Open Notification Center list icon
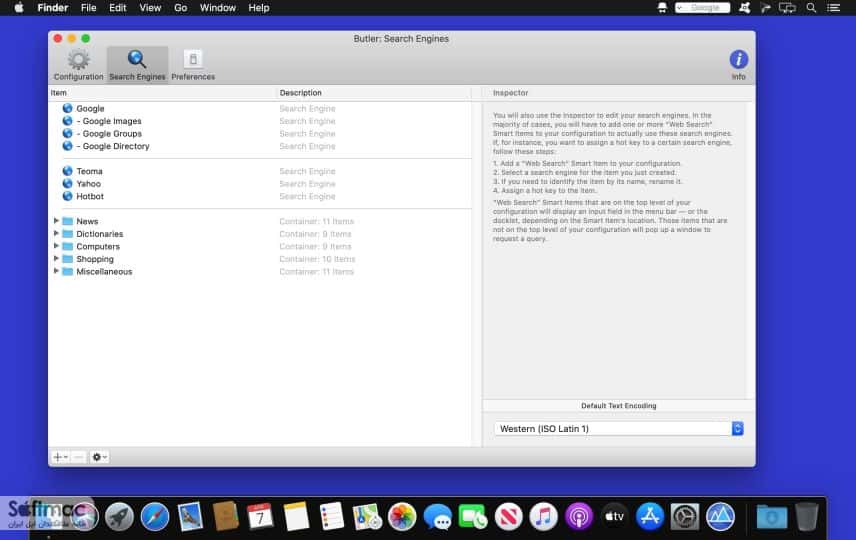The width and height of the screenshot is (856, 540). 834,8
